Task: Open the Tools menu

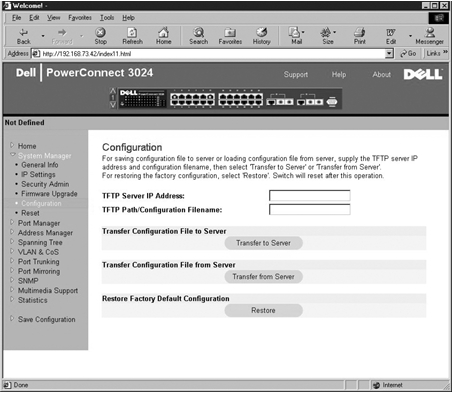Action: click(x=107, y=18)
